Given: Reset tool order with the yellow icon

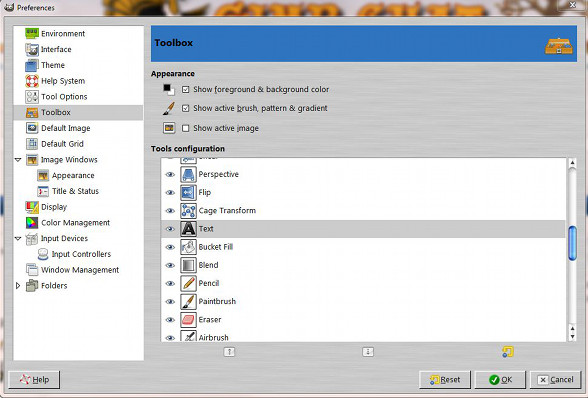Looking at the screenshot, I should (x=508, y=352).
